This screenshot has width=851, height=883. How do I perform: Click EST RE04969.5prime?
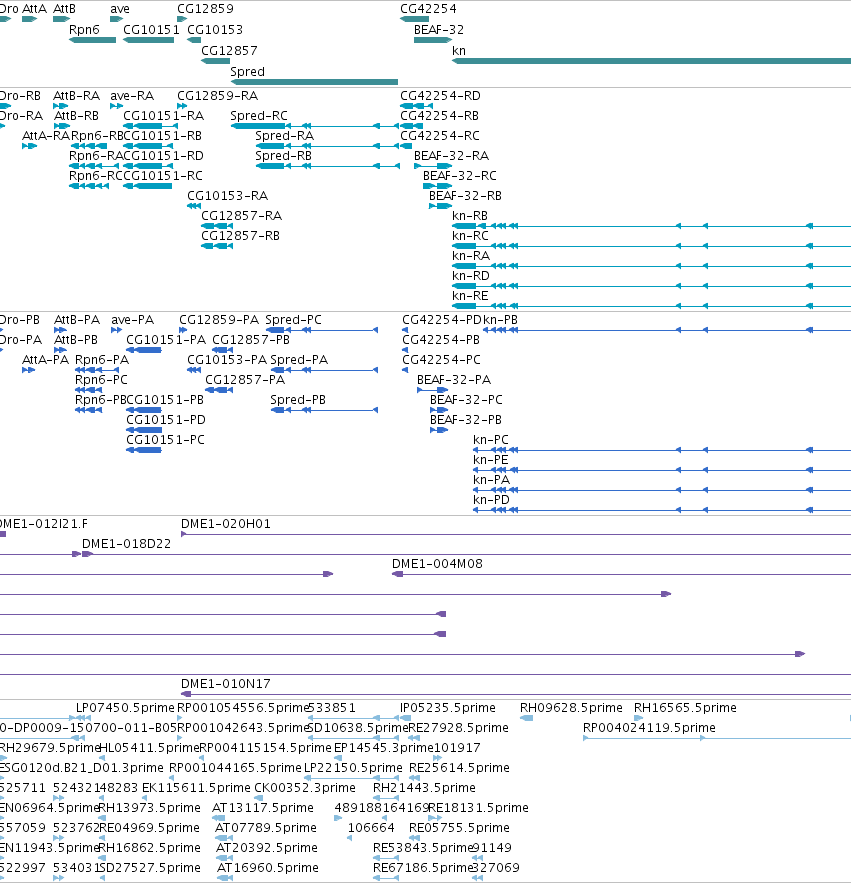tap(149, 828)
